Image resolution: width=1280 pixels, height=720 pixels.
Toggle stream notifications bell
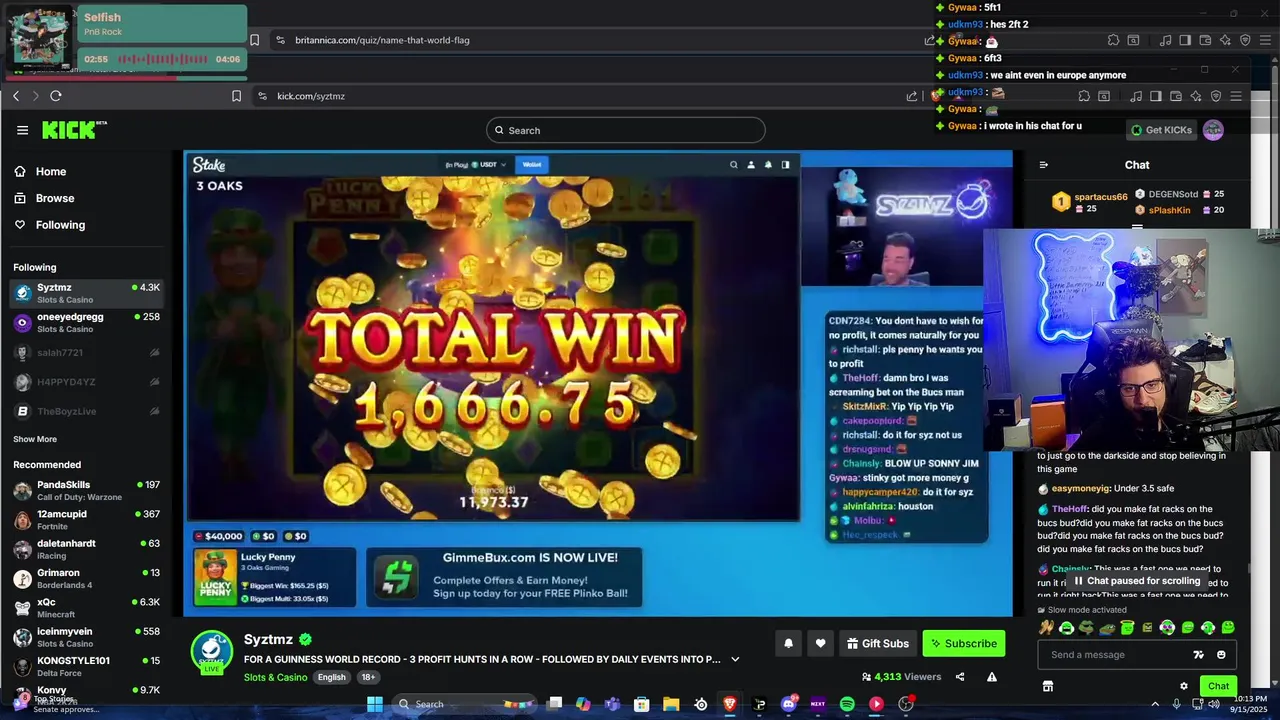coord(788,644)
